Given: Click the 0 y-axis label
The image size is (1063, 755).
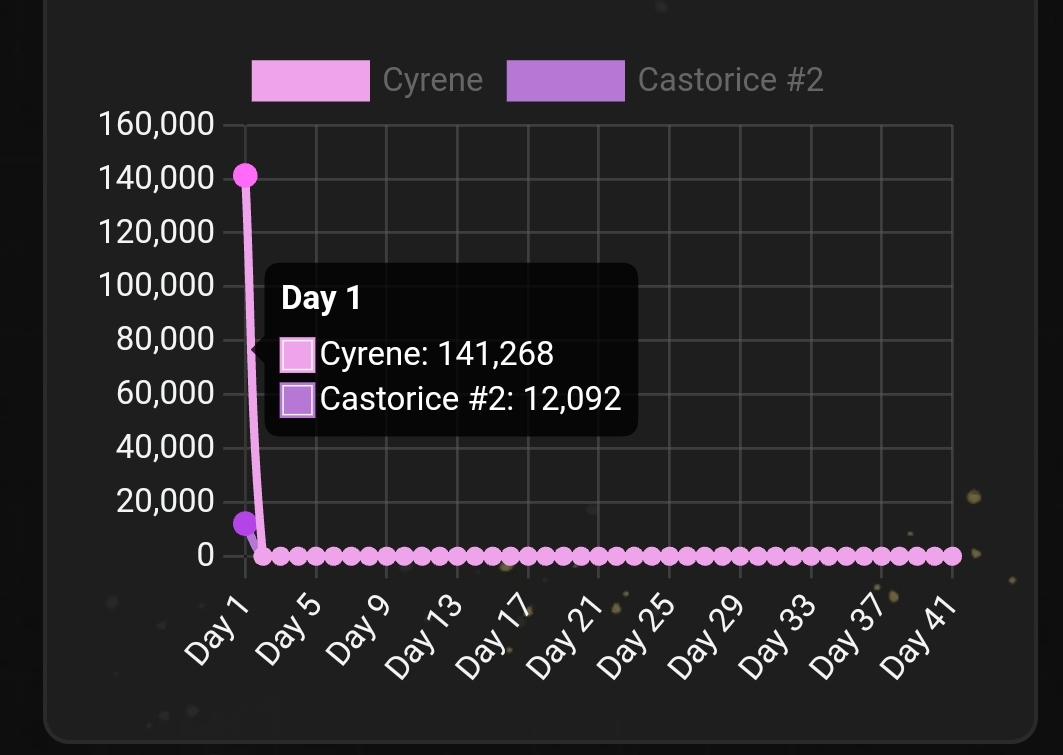Looking at the screenshot, I should 205,555.
